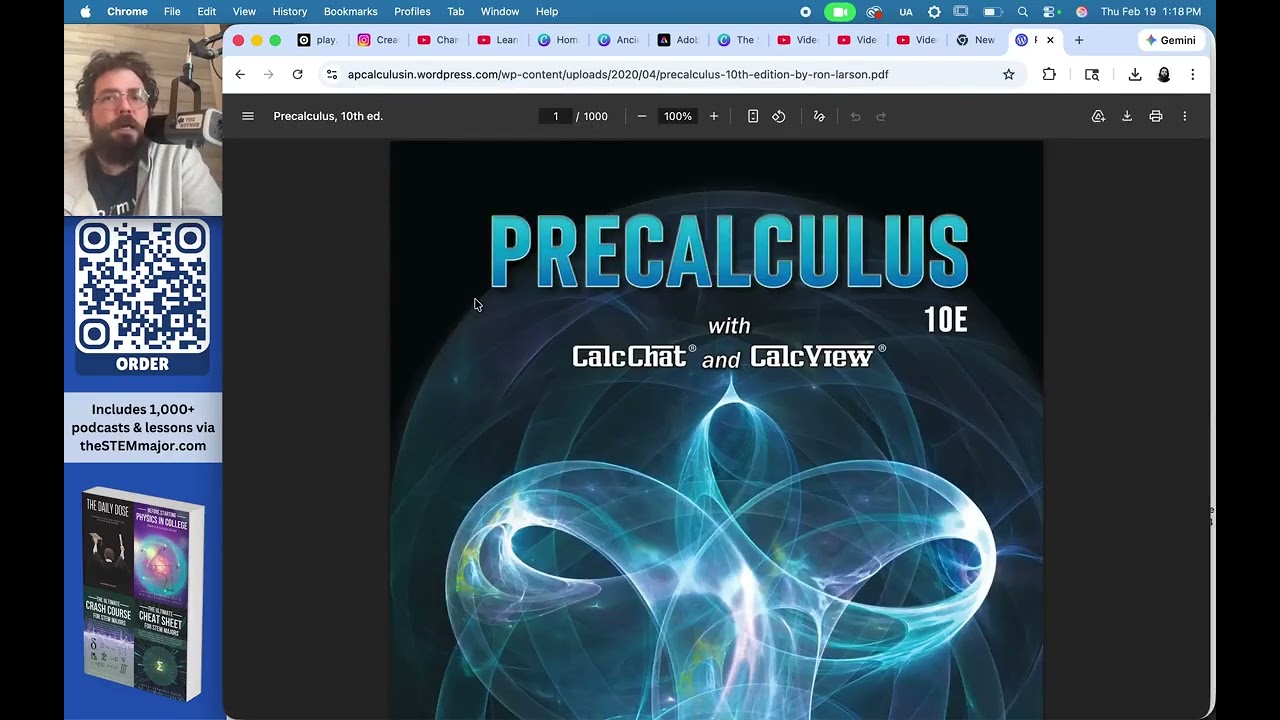Save the PDF to Google Drive

[1098, 116]
